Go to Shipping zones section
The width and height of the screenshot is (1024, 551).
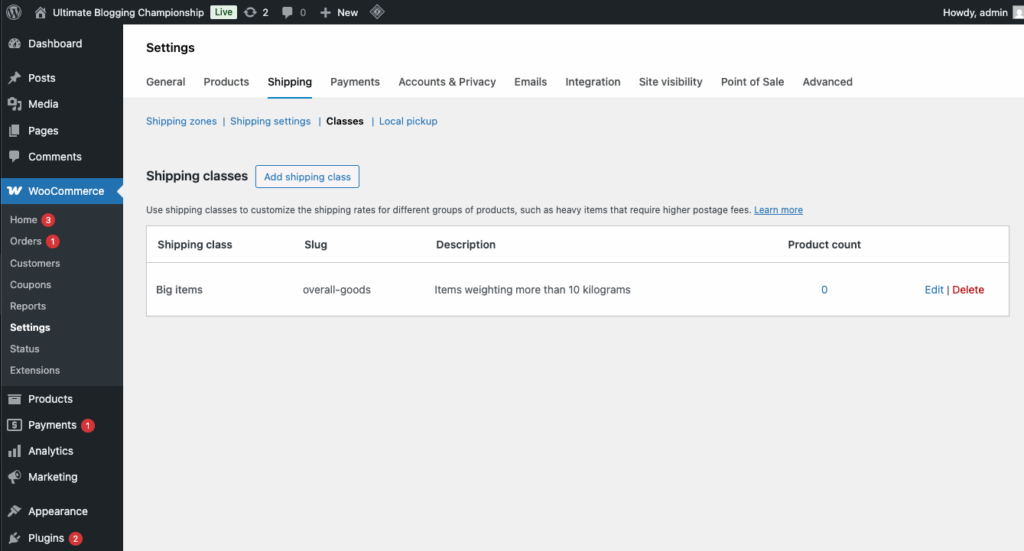pyautogui.click(x=182, y=121)
